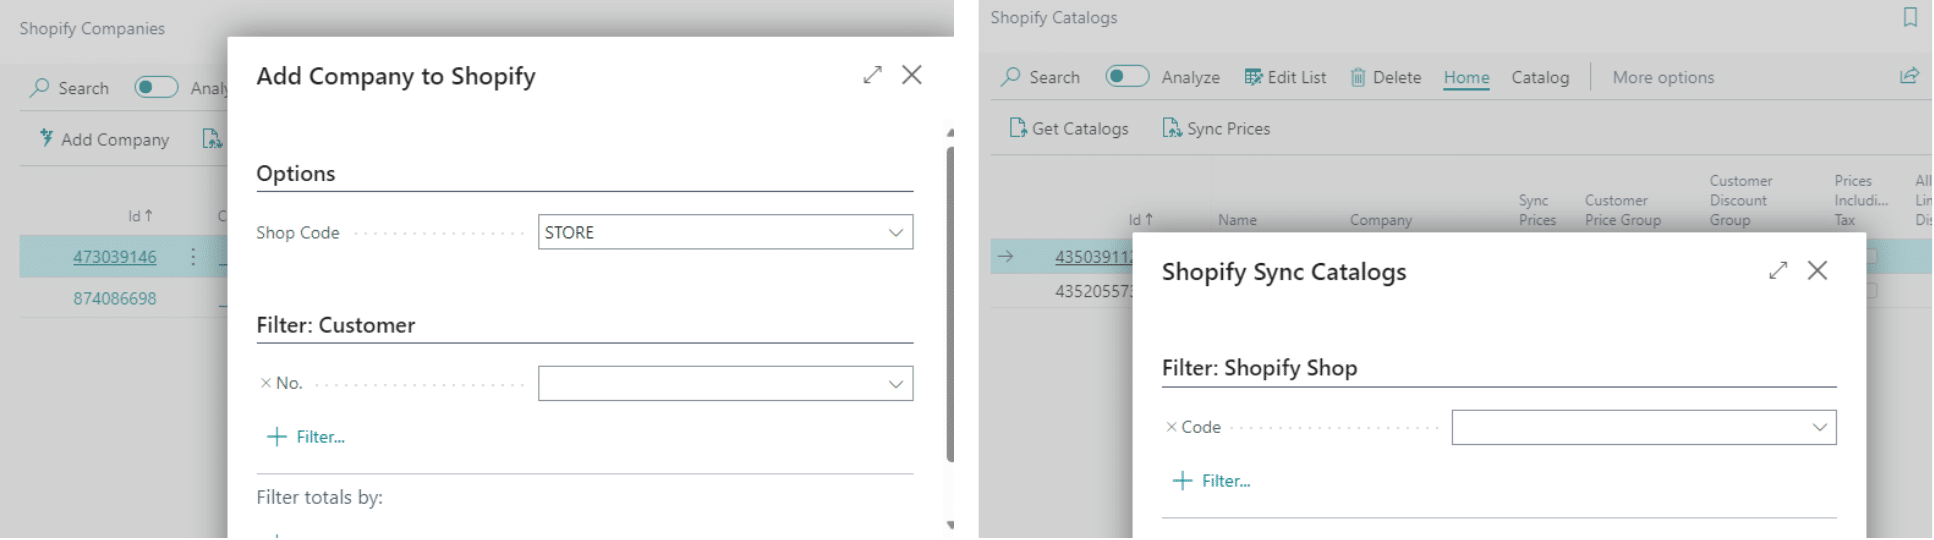Click Sync Prices action
The width and height of the screenshot is (1934, 540).
click(1216, 128)
